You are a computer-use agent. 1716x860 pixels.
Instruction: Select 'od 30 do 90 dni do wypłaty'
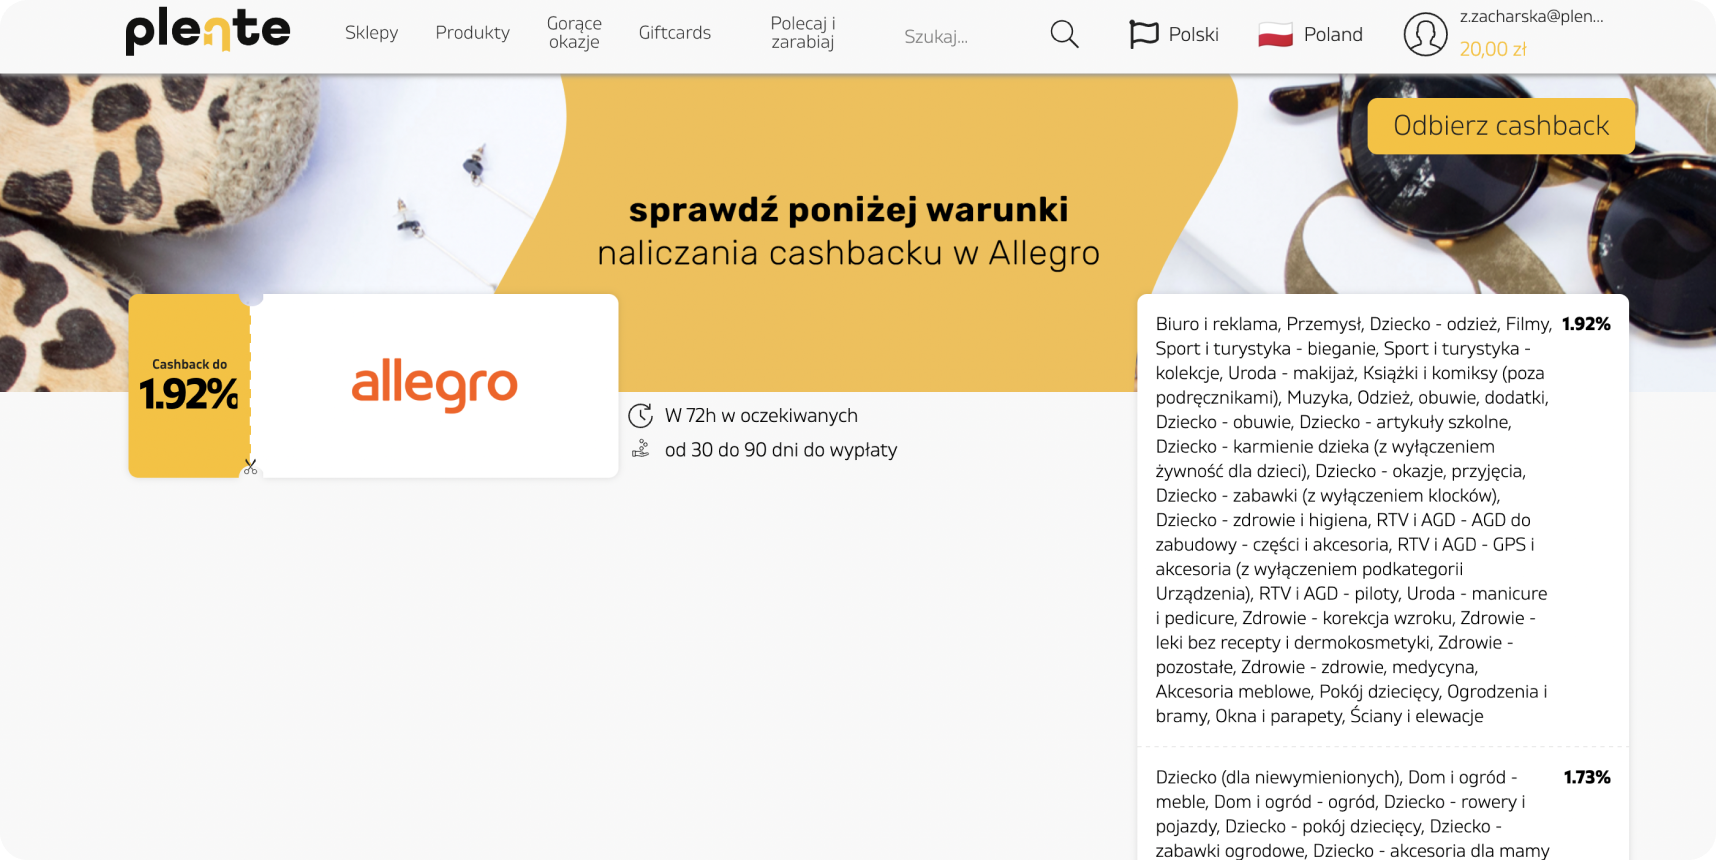781,450
